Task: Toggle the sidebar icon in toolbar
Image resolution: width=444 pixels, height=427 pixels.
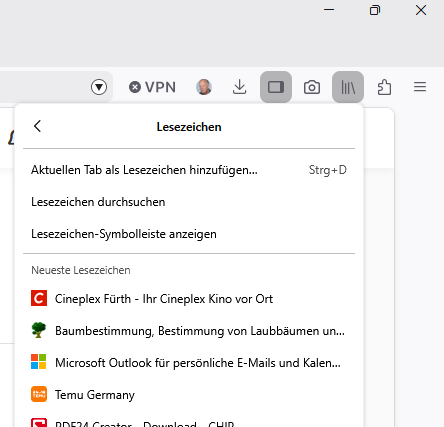Action: (276, 87)
